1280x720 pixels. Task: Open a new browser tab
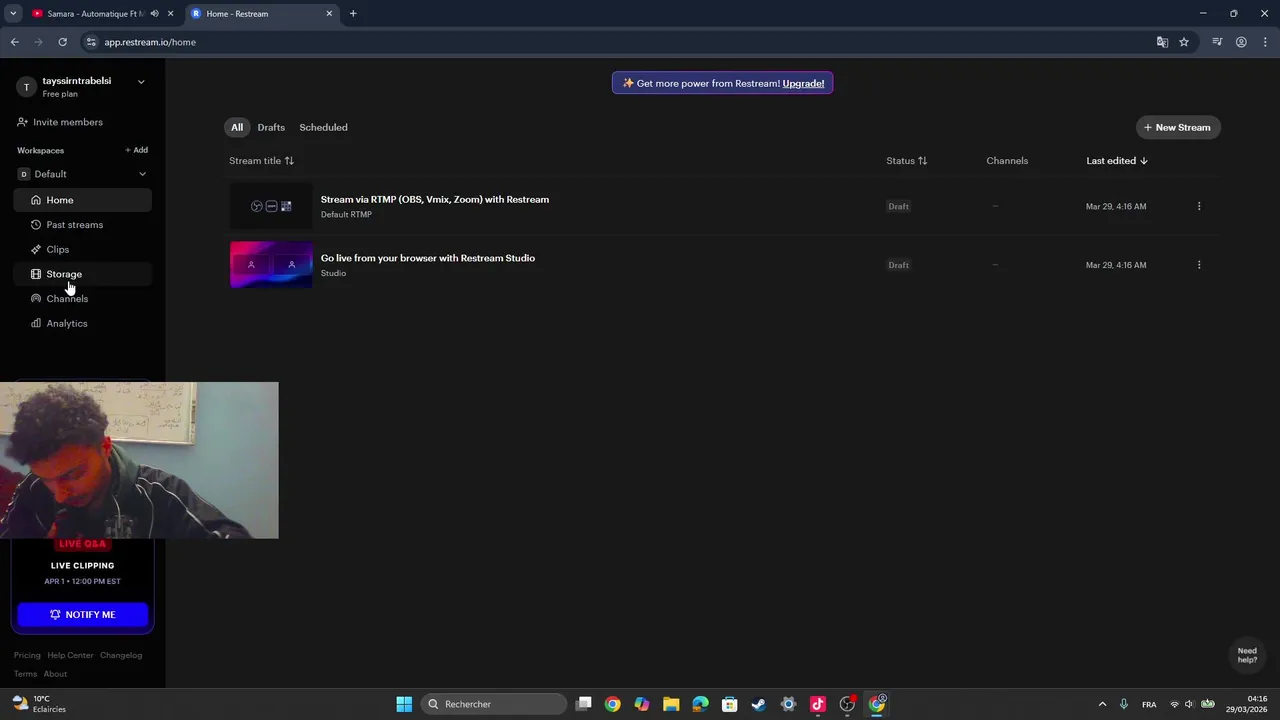tap(353, 14)
